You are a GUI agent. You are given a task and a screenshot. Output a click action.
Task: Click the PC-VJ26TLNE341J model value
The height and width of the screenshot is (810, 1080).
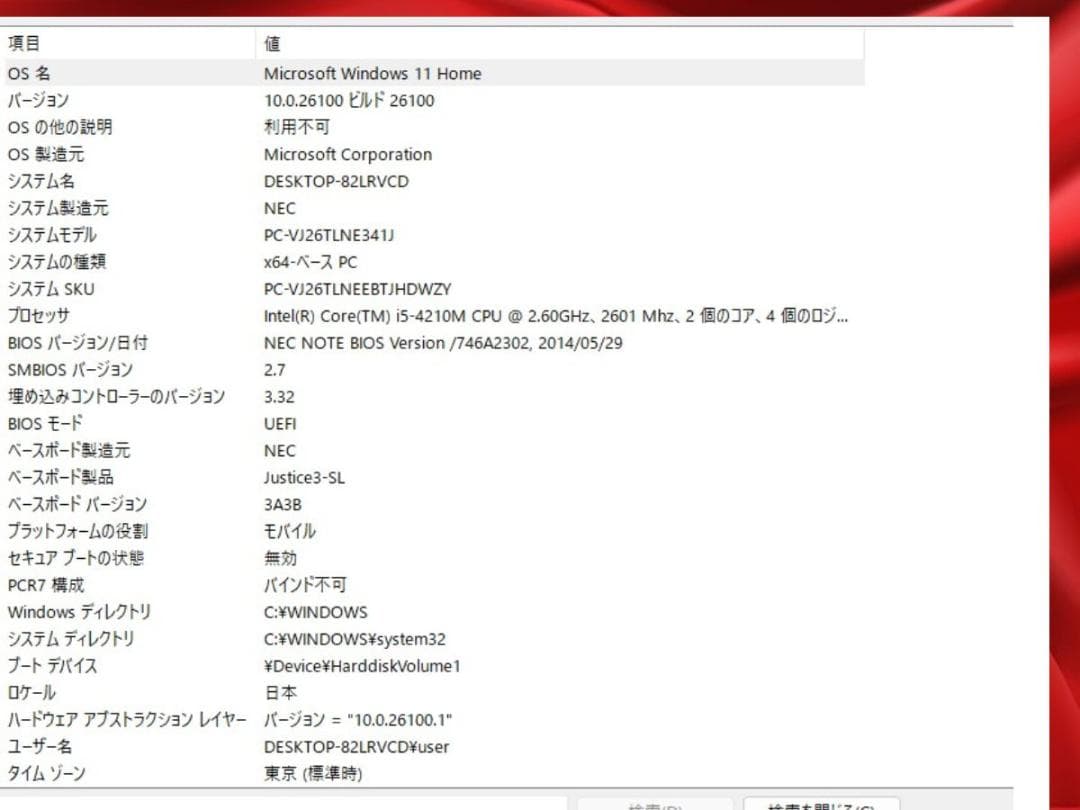(x=329, y=235)
